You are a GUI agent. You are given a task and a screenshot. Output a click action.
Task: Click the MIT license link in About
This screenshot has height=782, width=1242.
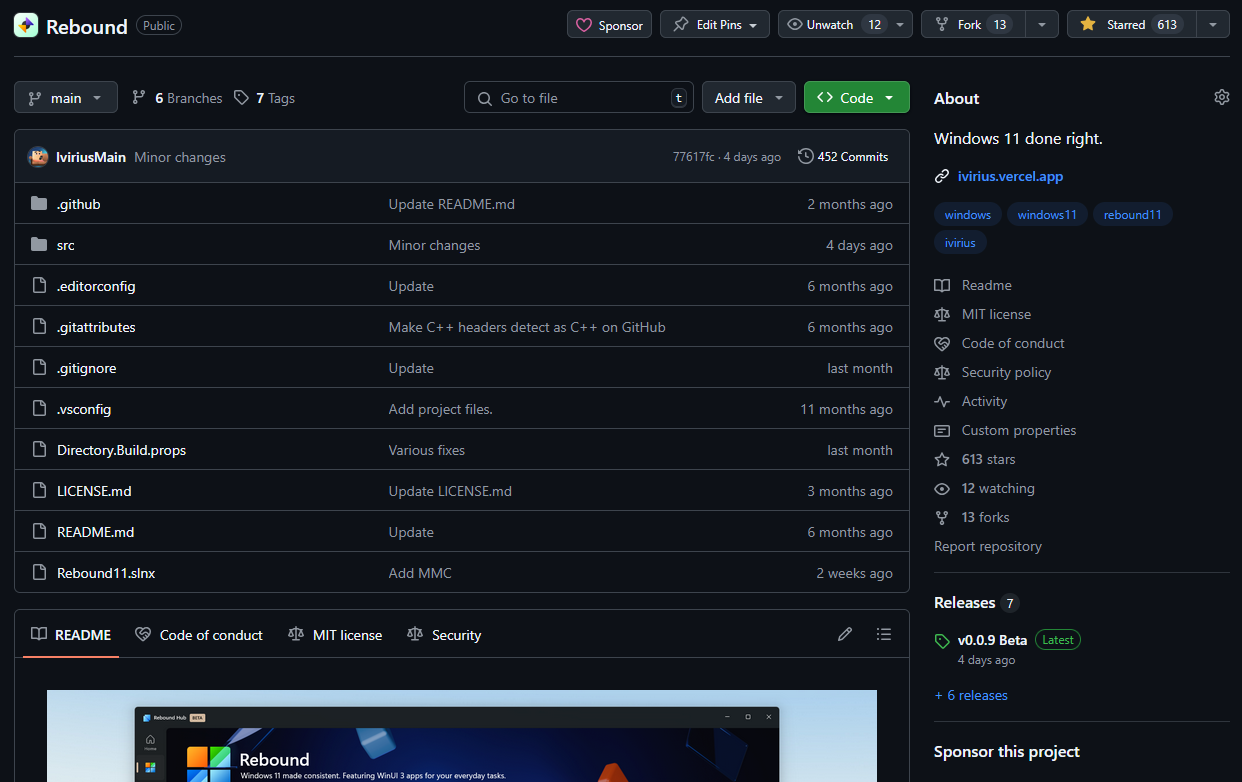pos(996,314)
